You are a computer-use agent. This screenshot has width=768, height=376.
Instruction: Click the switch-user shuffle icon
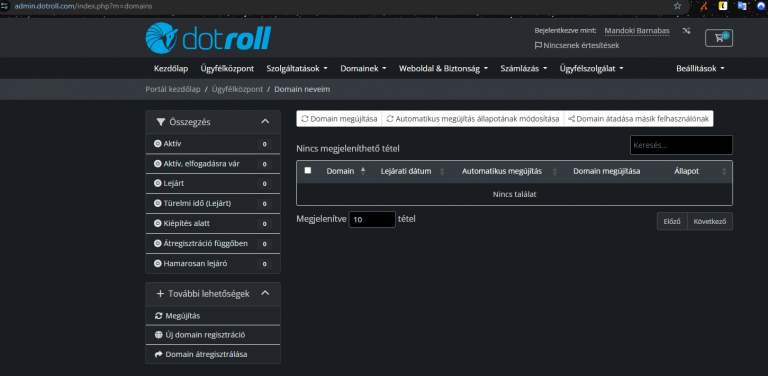point(686,30)
